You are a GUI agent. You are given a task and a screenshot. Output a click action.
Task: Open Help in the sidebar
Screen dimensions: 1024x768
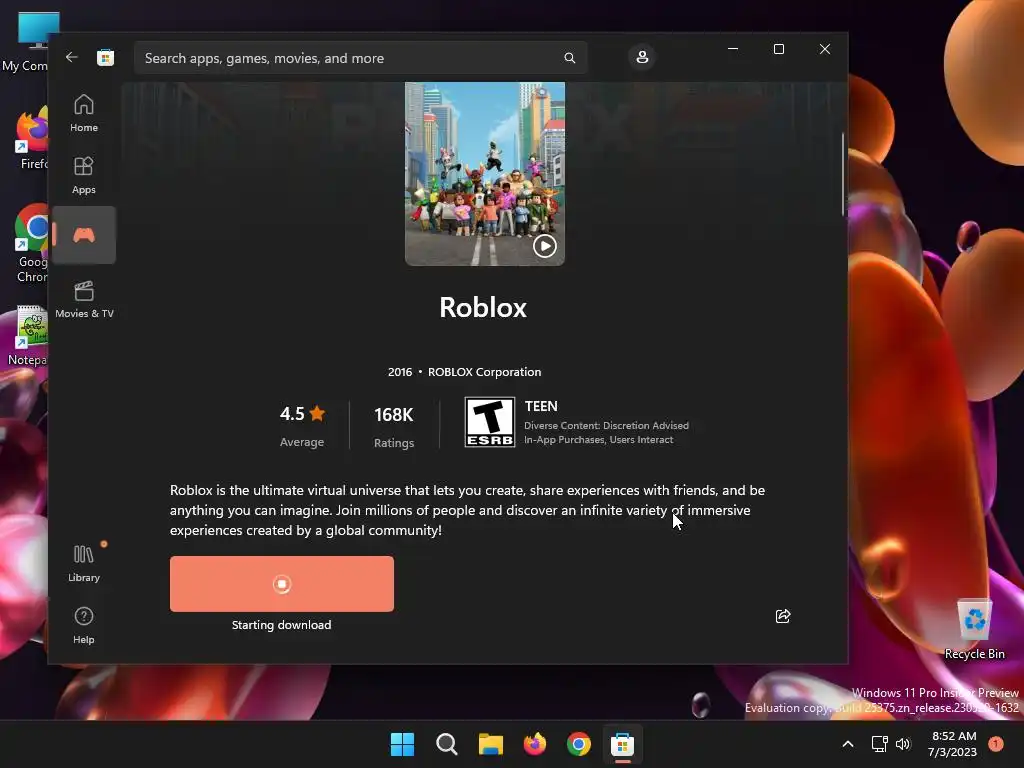84,625
